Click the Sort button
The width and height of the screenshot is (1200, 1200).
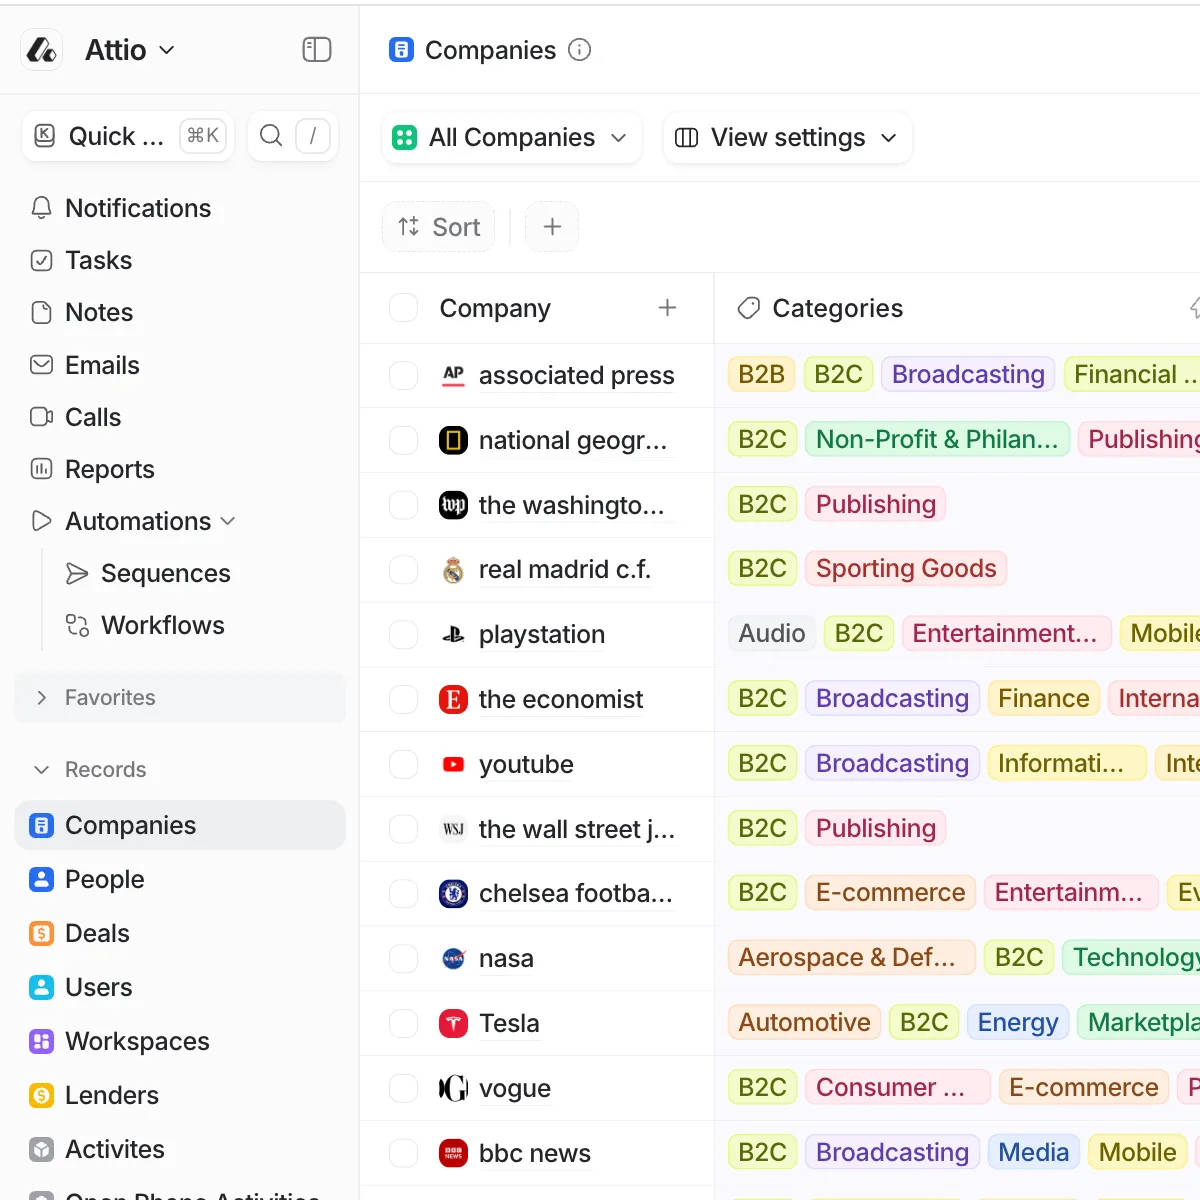[x=439, y=227]
